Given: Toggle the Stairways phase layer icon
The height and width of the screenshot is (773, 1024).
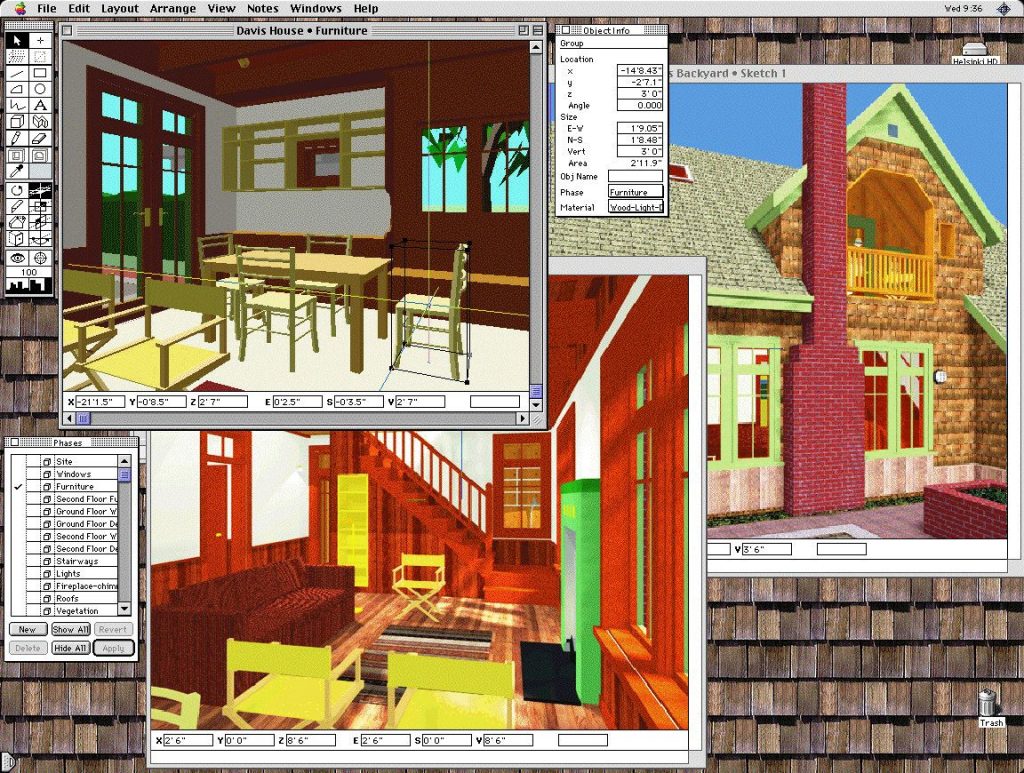Looking at the screenshot, I should click(x=46, y=561).
